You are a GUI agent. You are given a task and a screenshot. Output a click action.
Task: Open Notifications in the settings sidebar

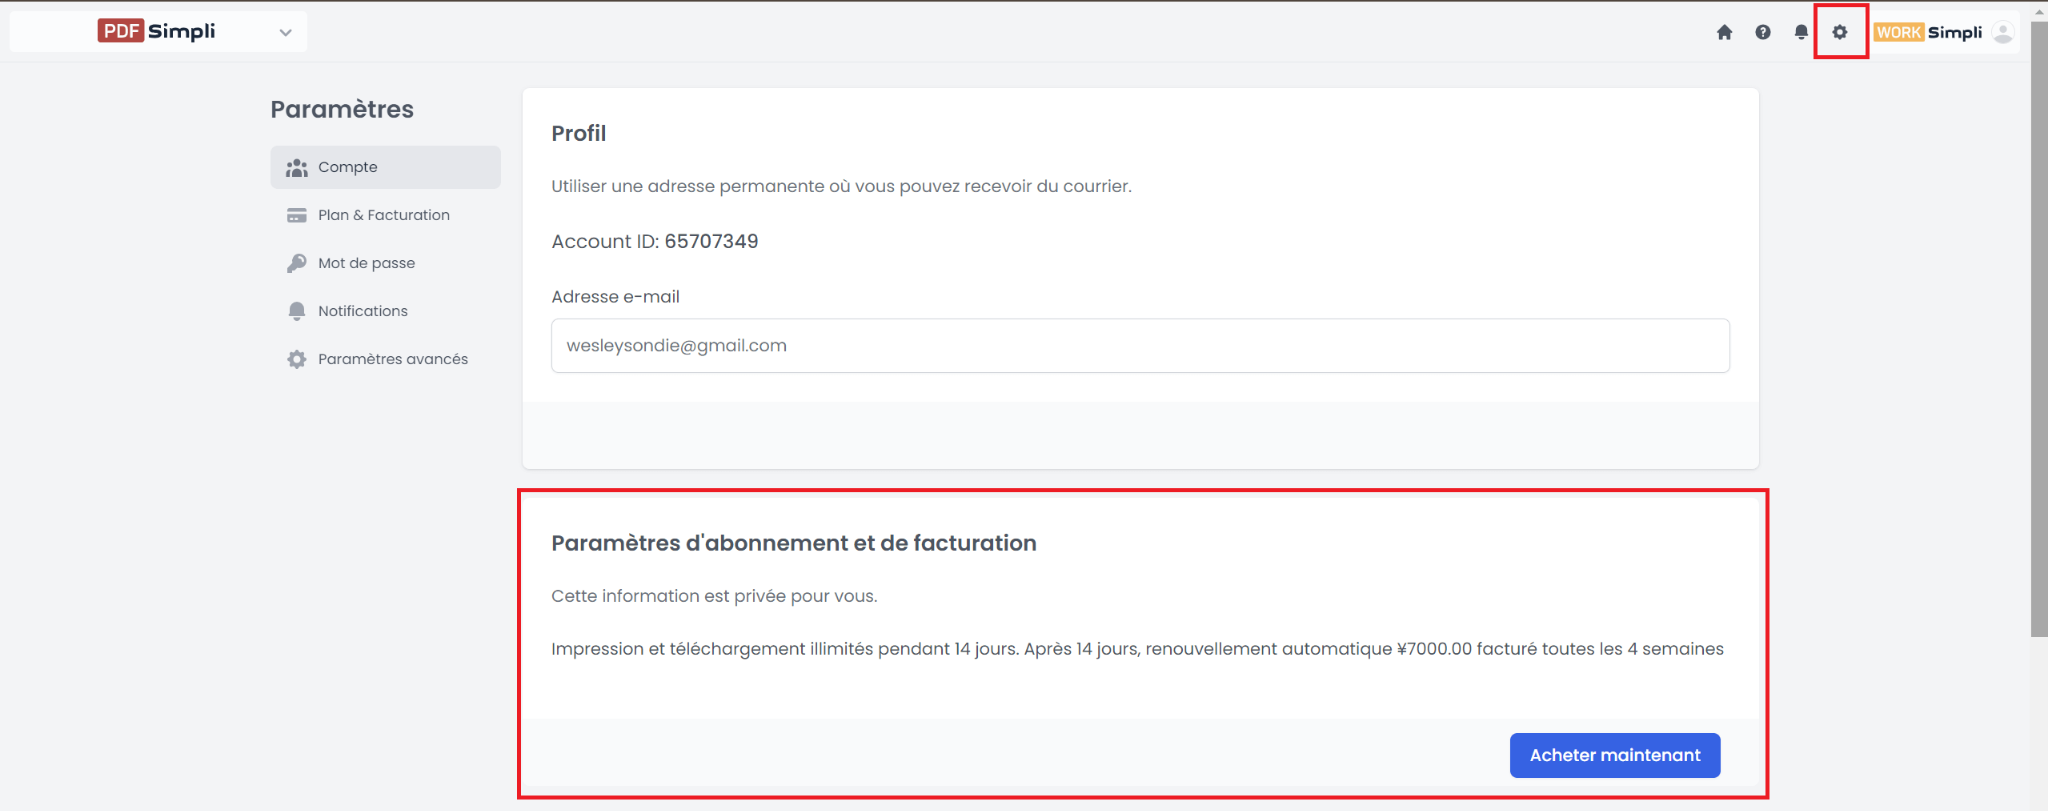point(362,311)
